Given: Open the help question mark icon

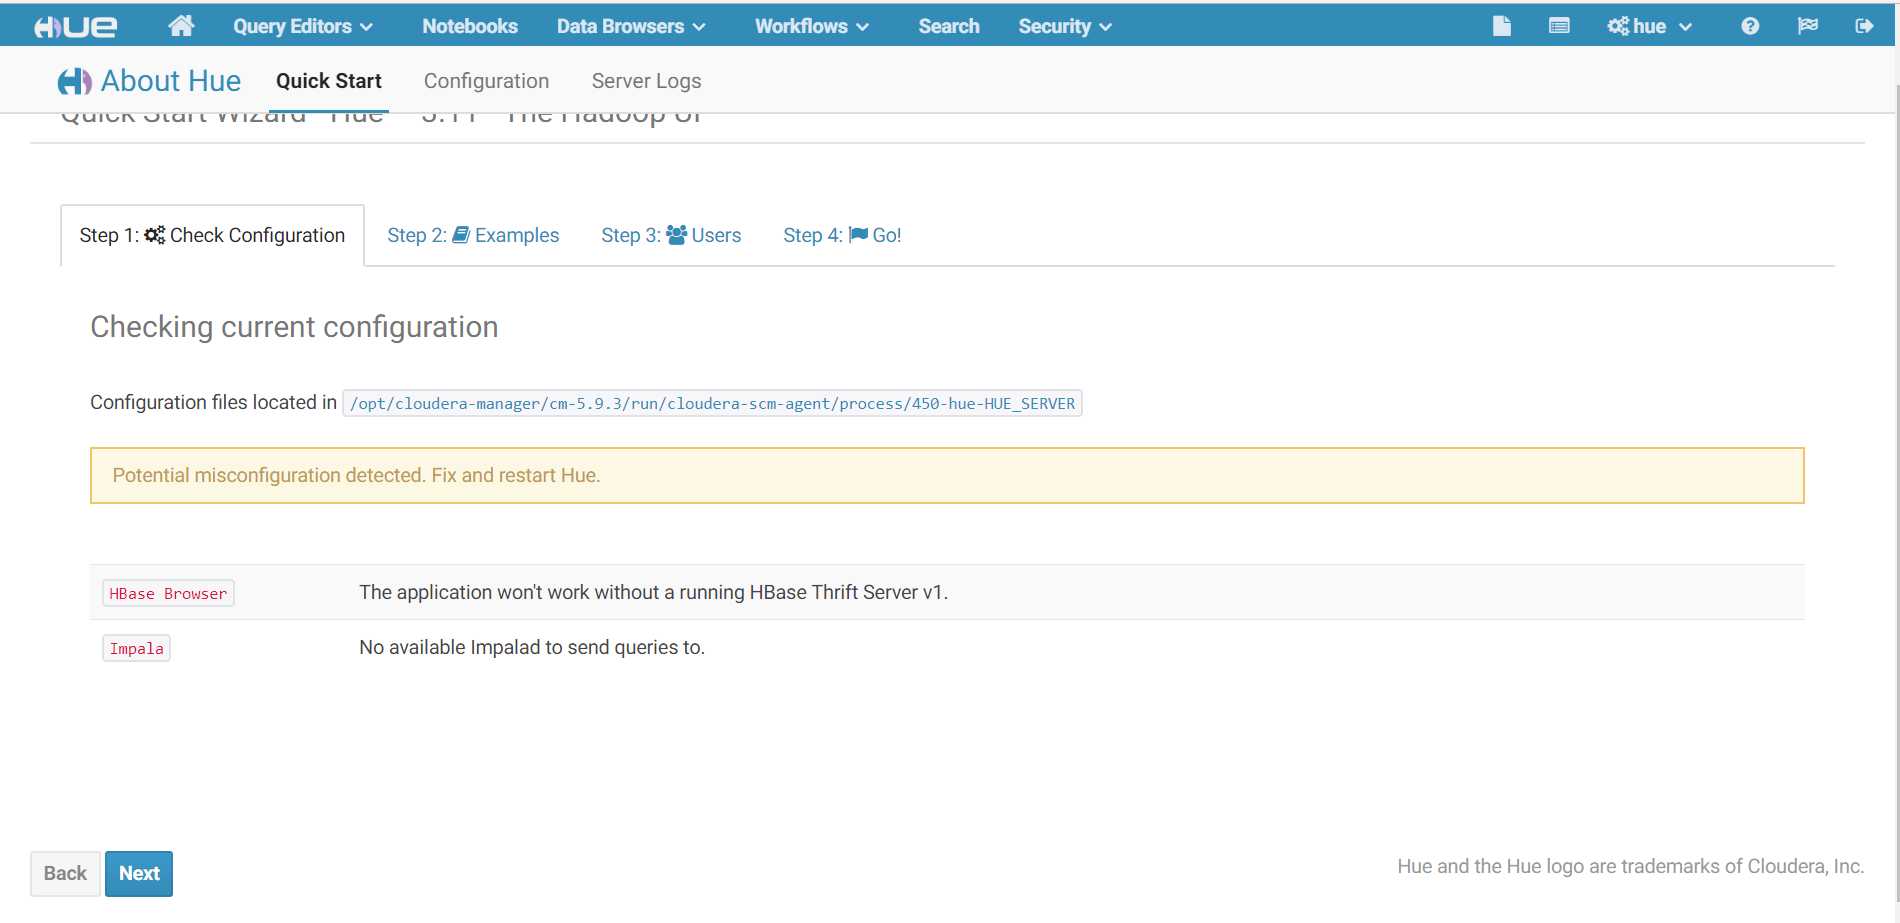Looking at the screenshot, I should point(1750,26).
